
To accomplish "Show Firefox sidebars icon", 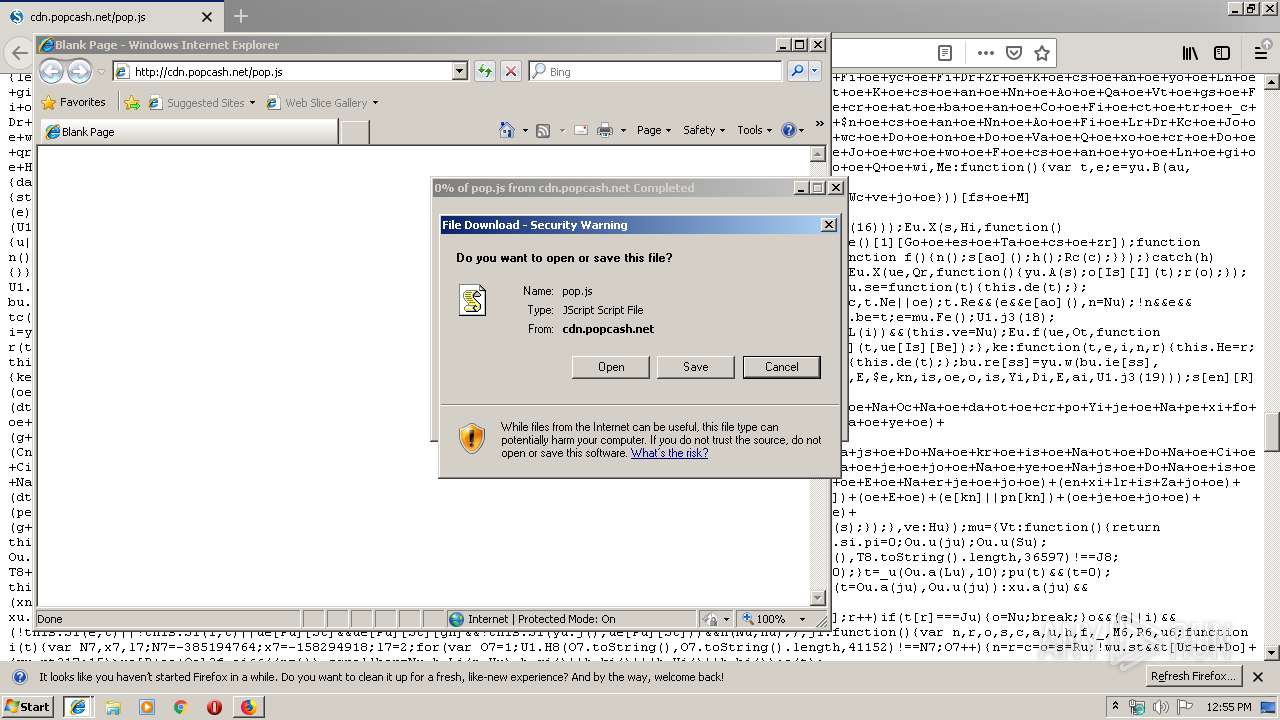I will click(1222, 53).
